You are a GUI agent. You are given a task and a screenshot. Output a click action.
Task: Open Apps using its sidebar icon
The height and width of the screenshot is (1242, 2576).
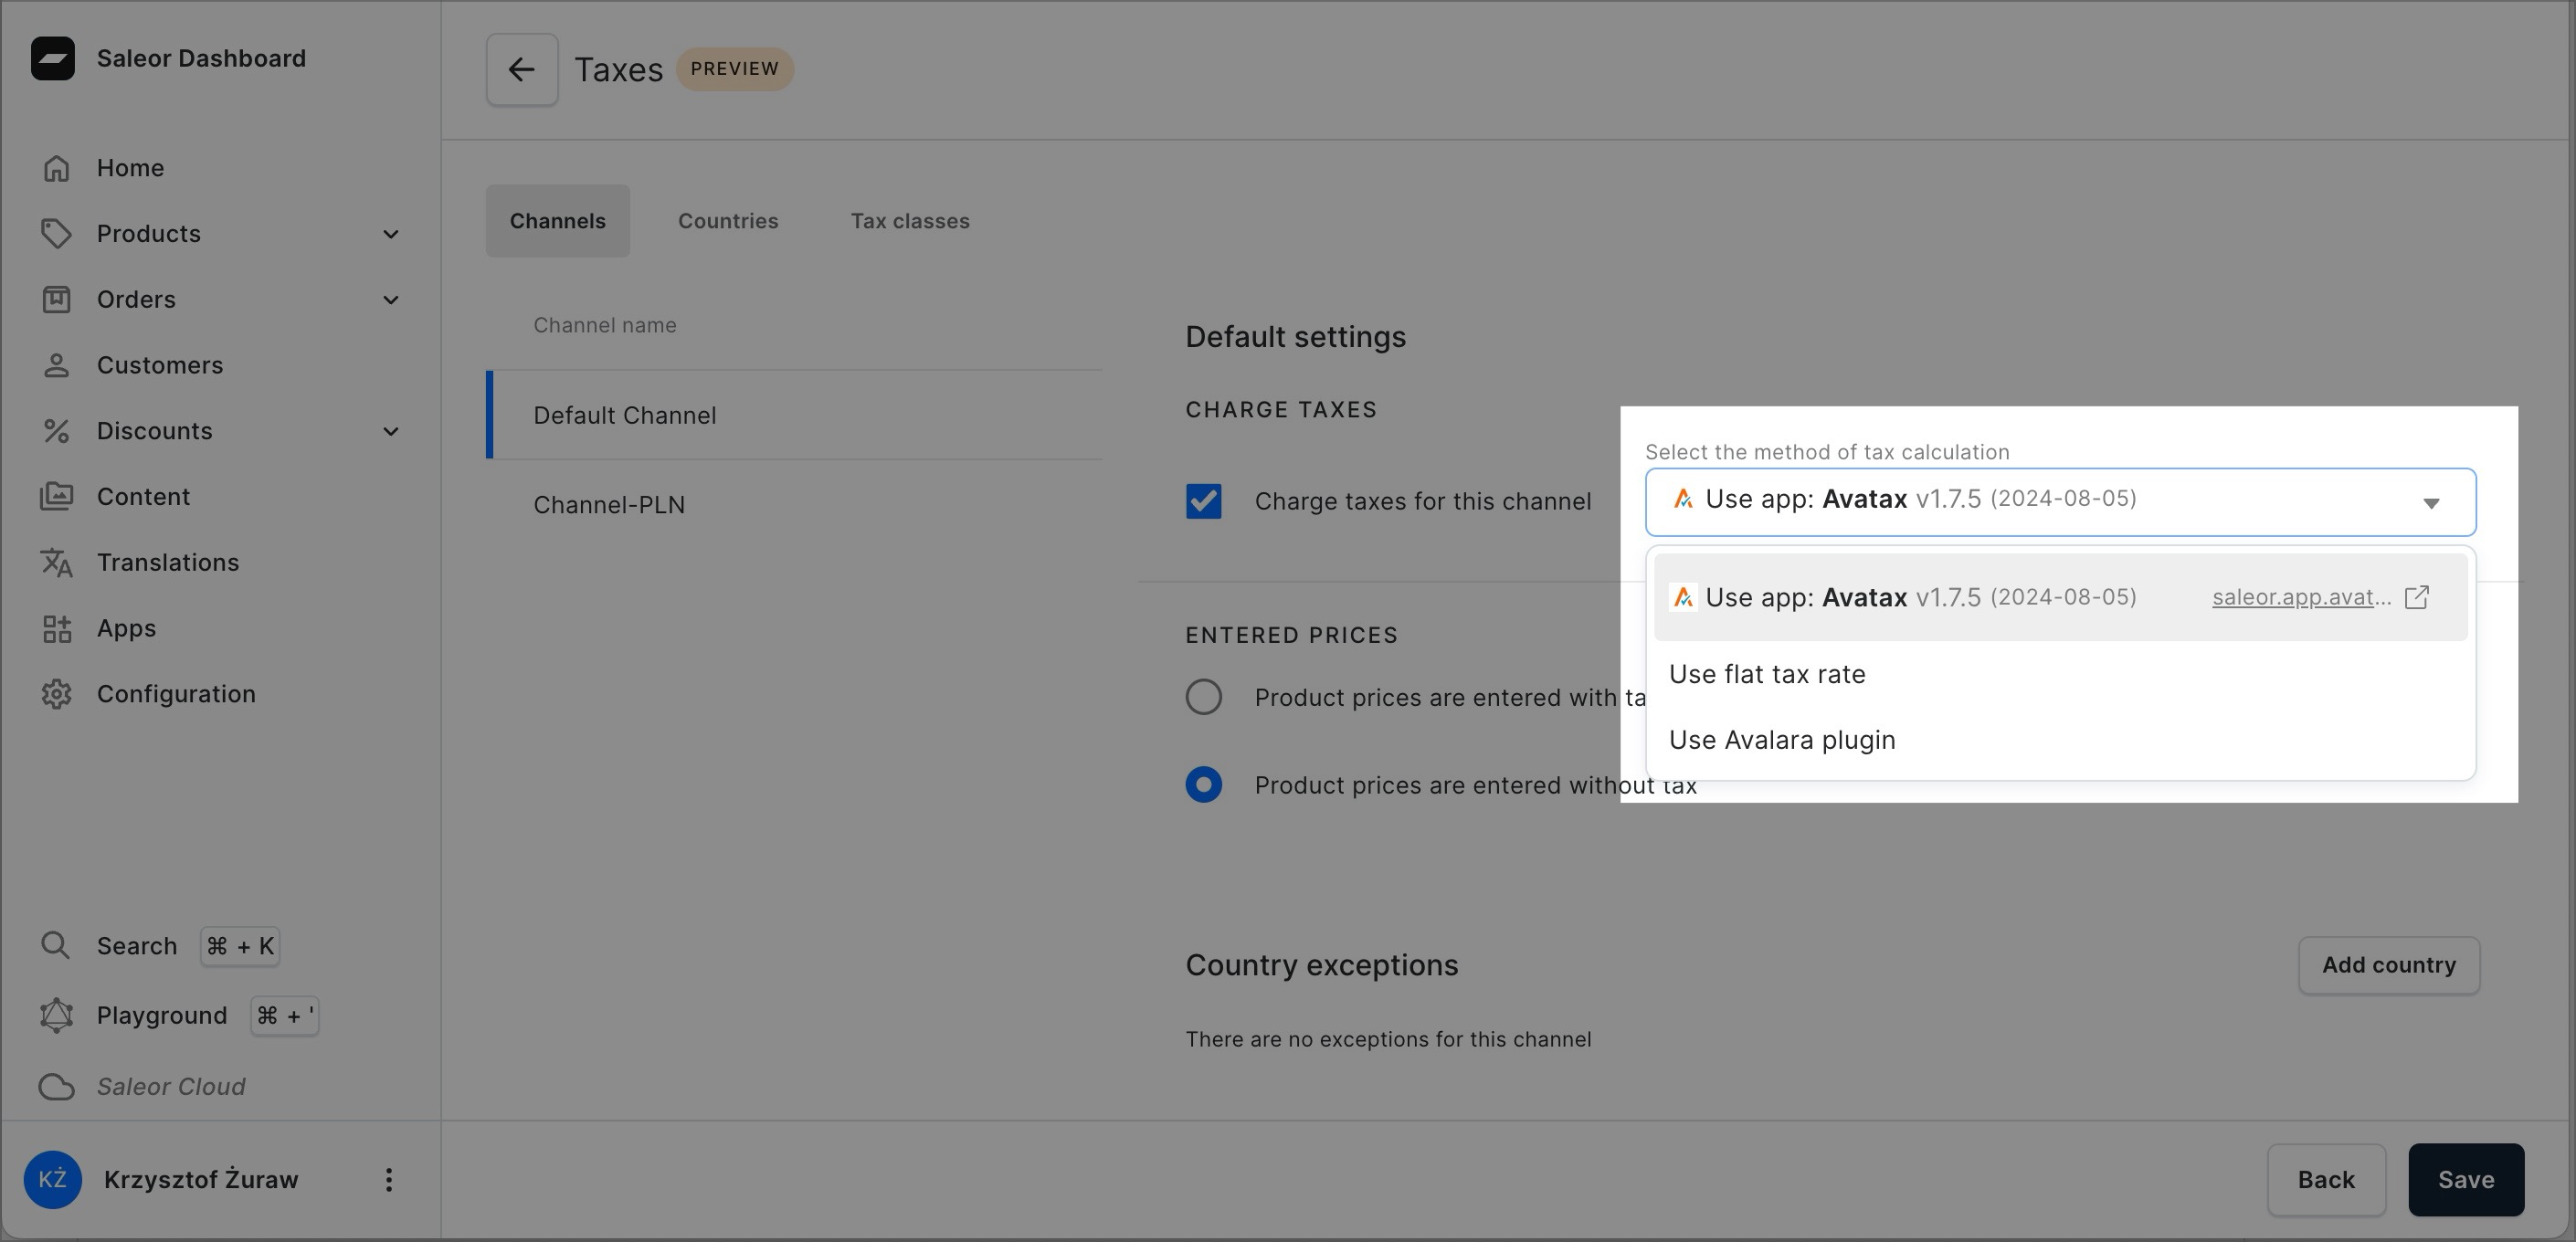click(x=56, y=628)
